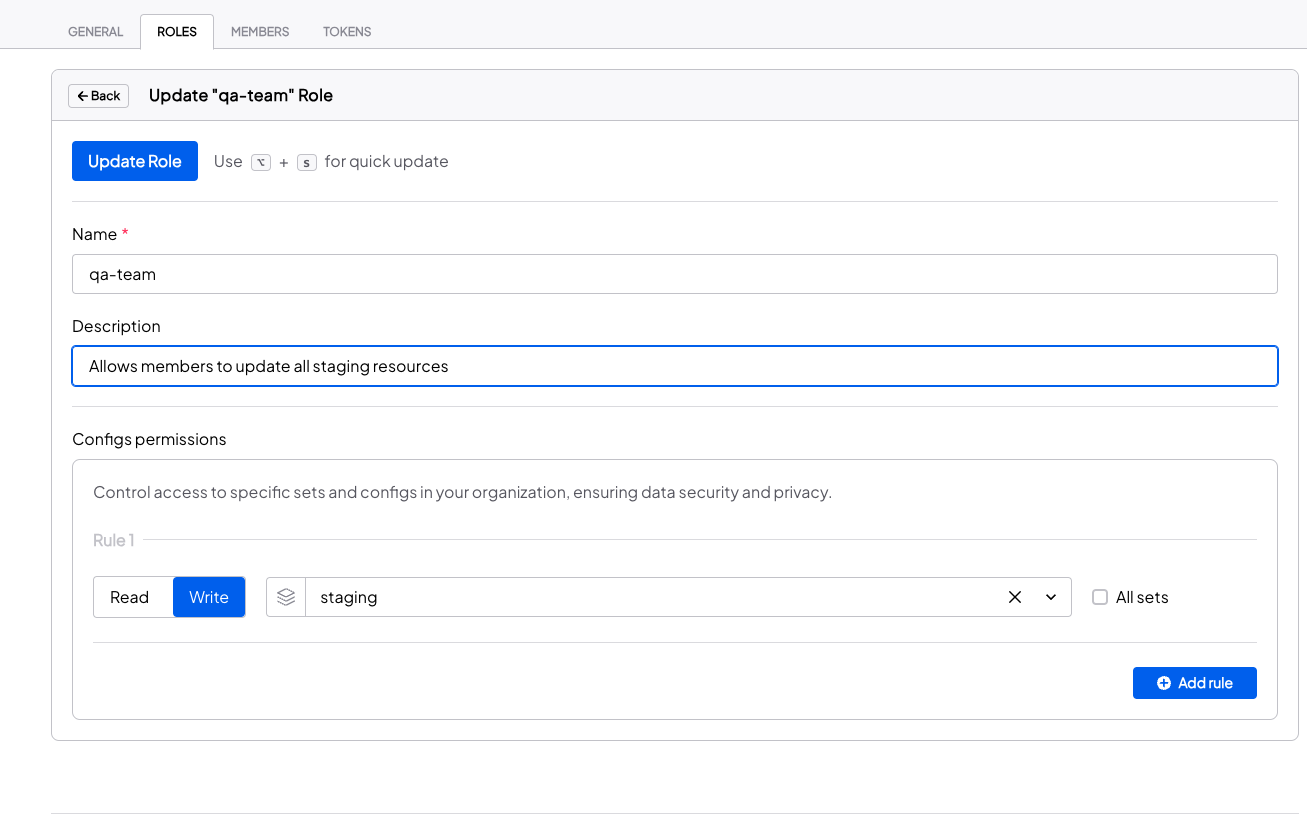Open the TOKENS tab

click(x=347, y=32)
